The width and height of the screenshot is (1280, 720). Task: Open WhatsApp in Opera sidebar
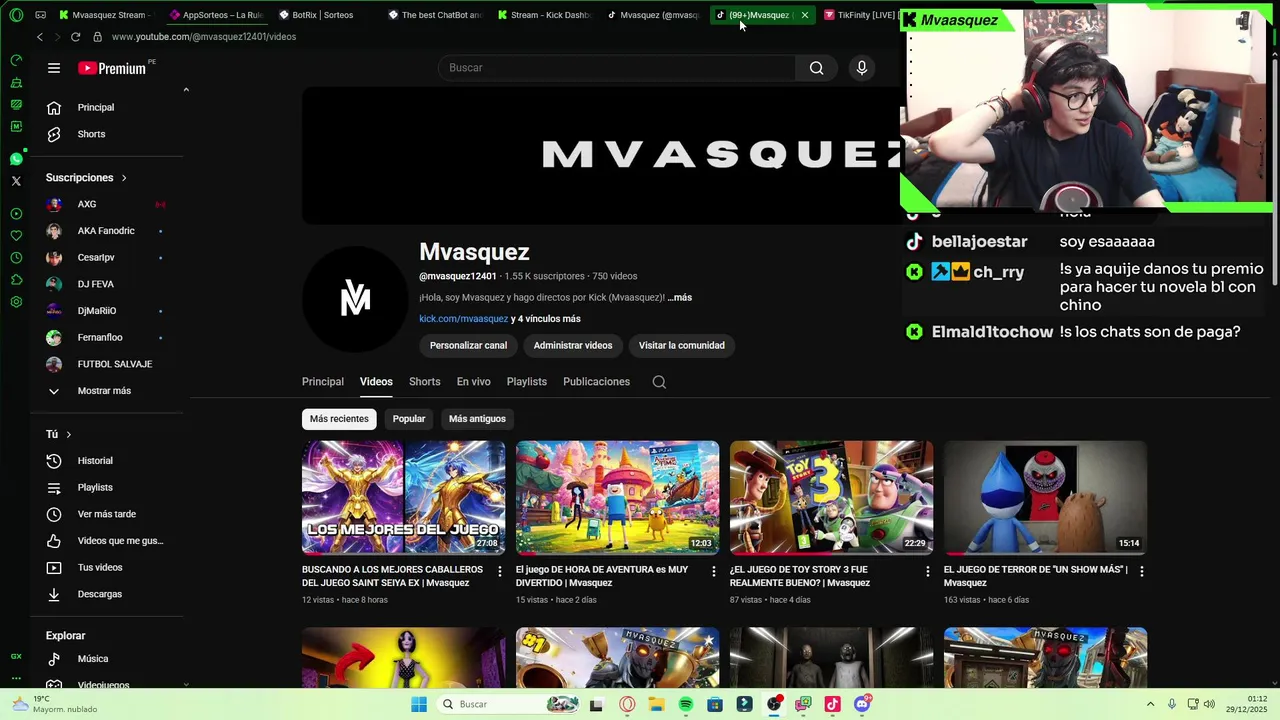[x=16, y=159]
